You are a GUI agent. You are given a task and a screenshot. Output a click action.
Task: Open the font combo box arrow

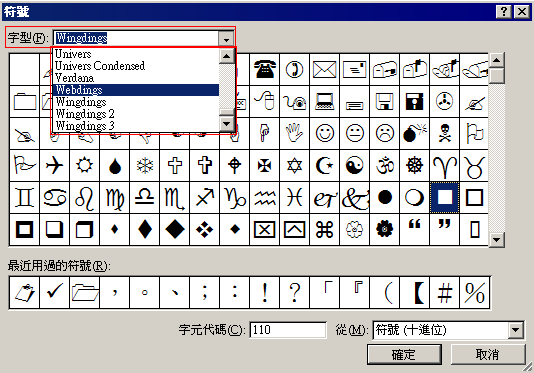226,38
